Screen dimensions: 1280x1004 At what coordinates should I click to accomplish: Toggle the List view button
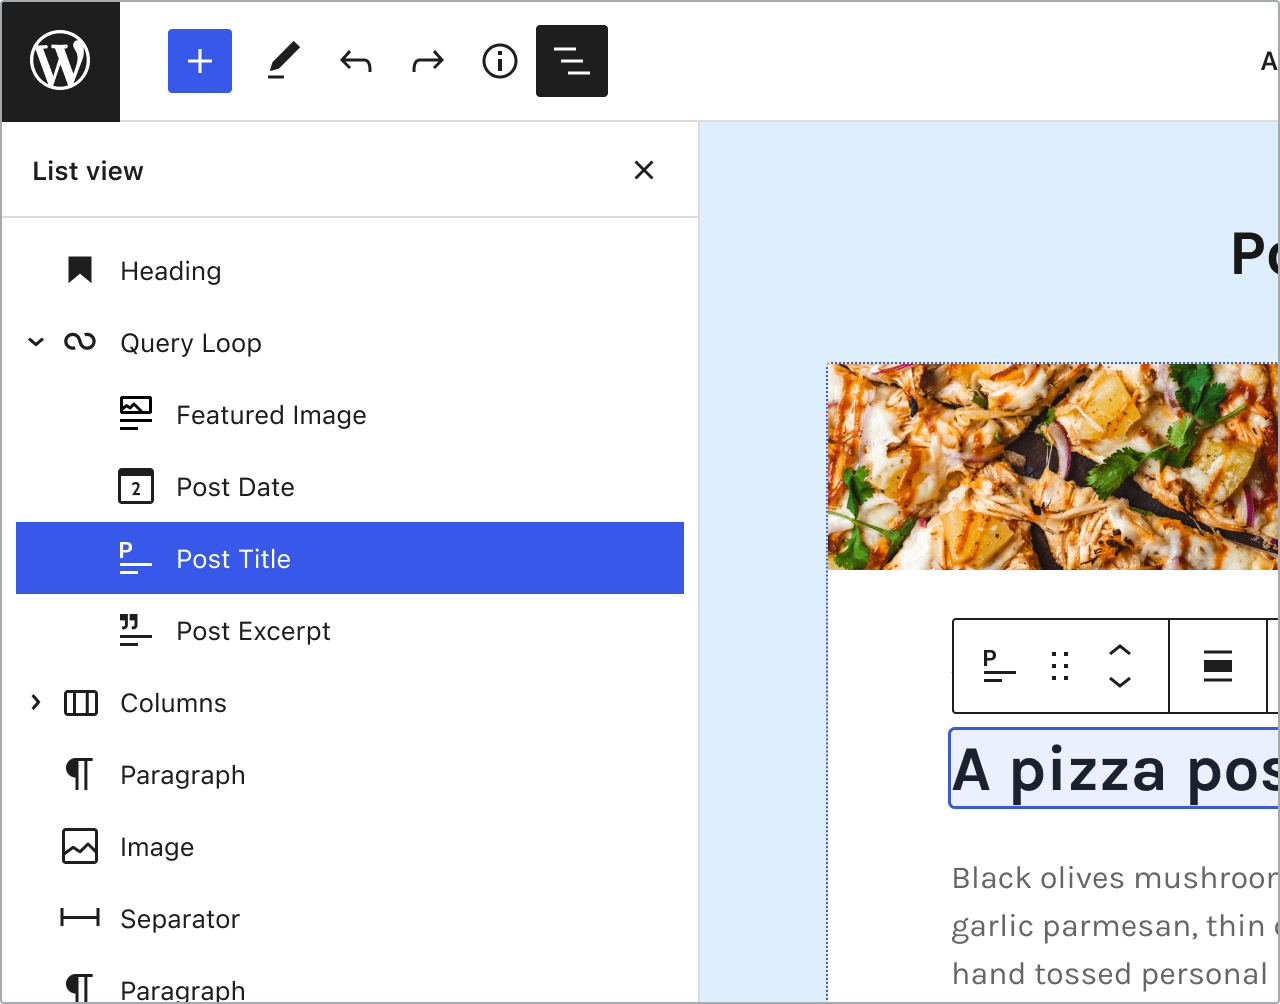[x=572, y=62]
